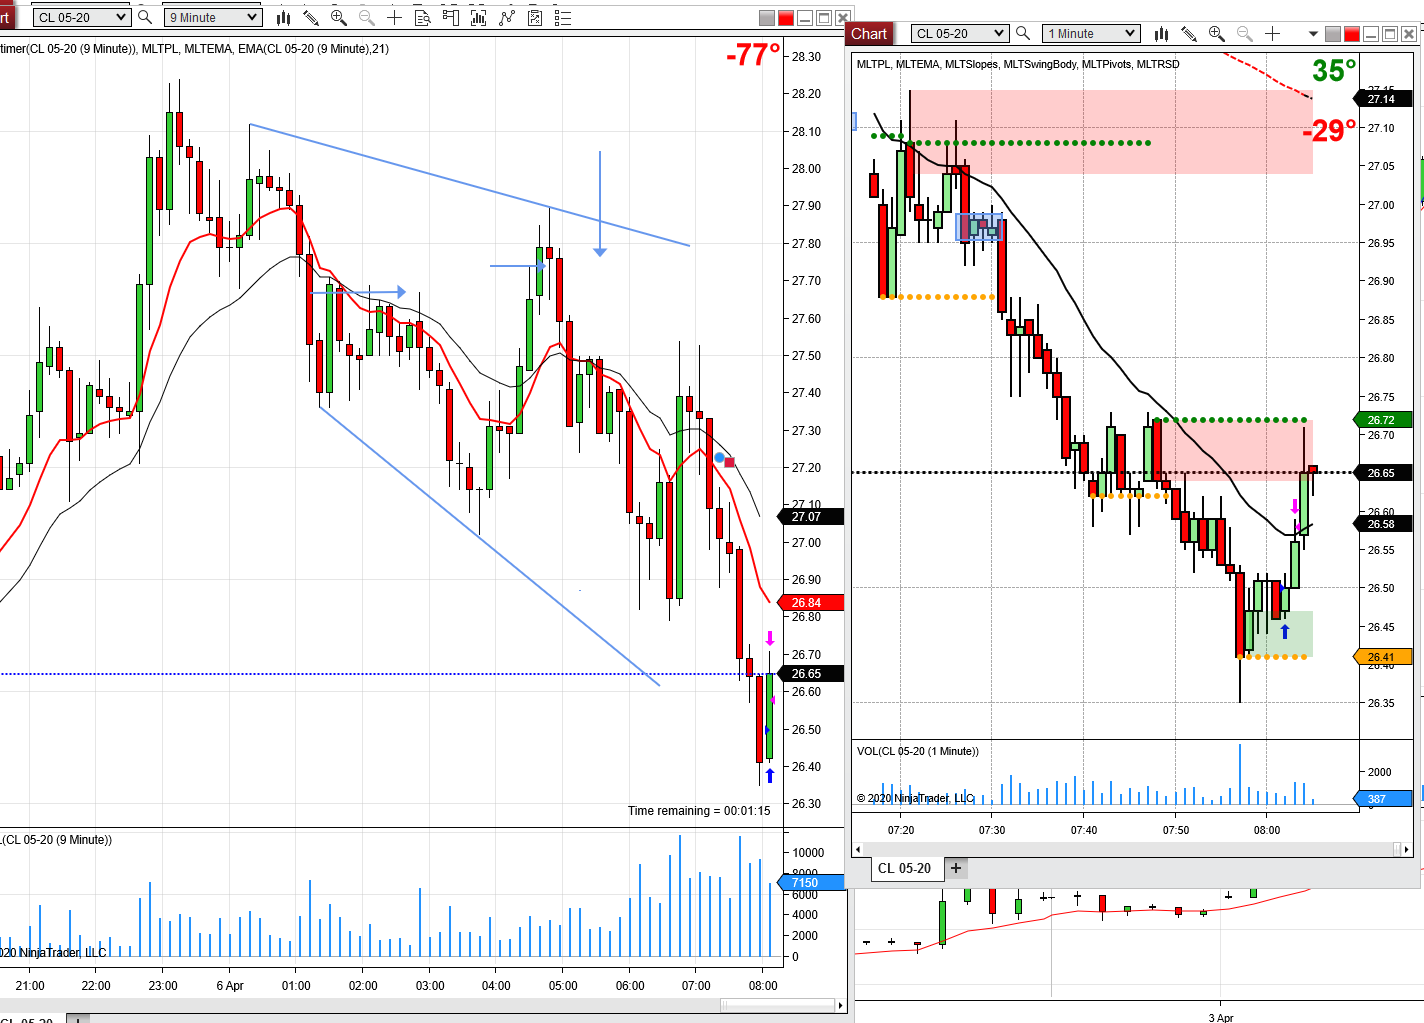Click red interval link button in 1 Minute chart
The width and height of the screenshot is (1424, 1023).
pos(1352,34)
